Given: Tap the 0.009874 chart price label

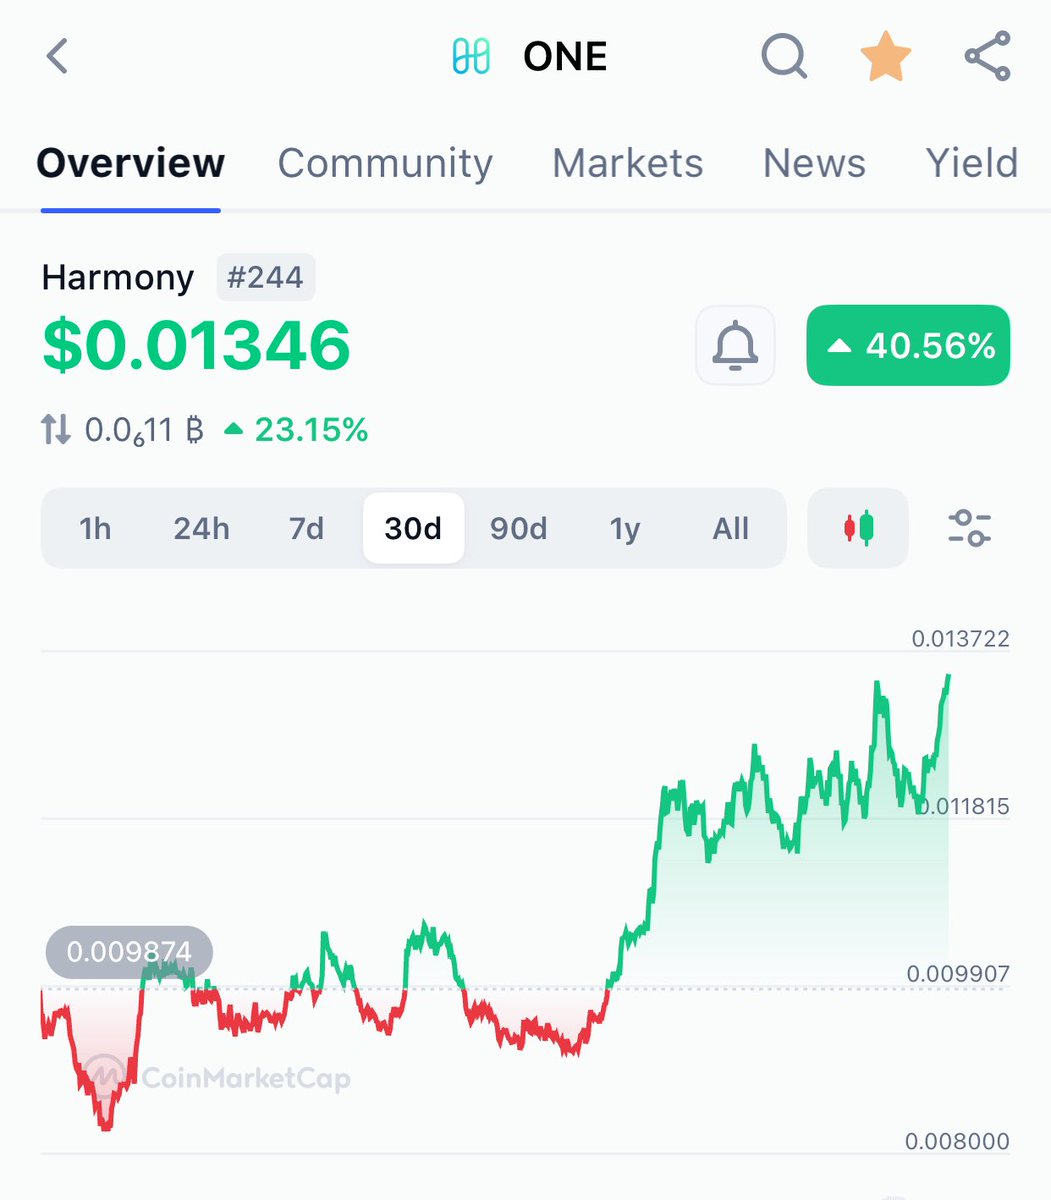Looking at the screenshot, I should point(129,952).
